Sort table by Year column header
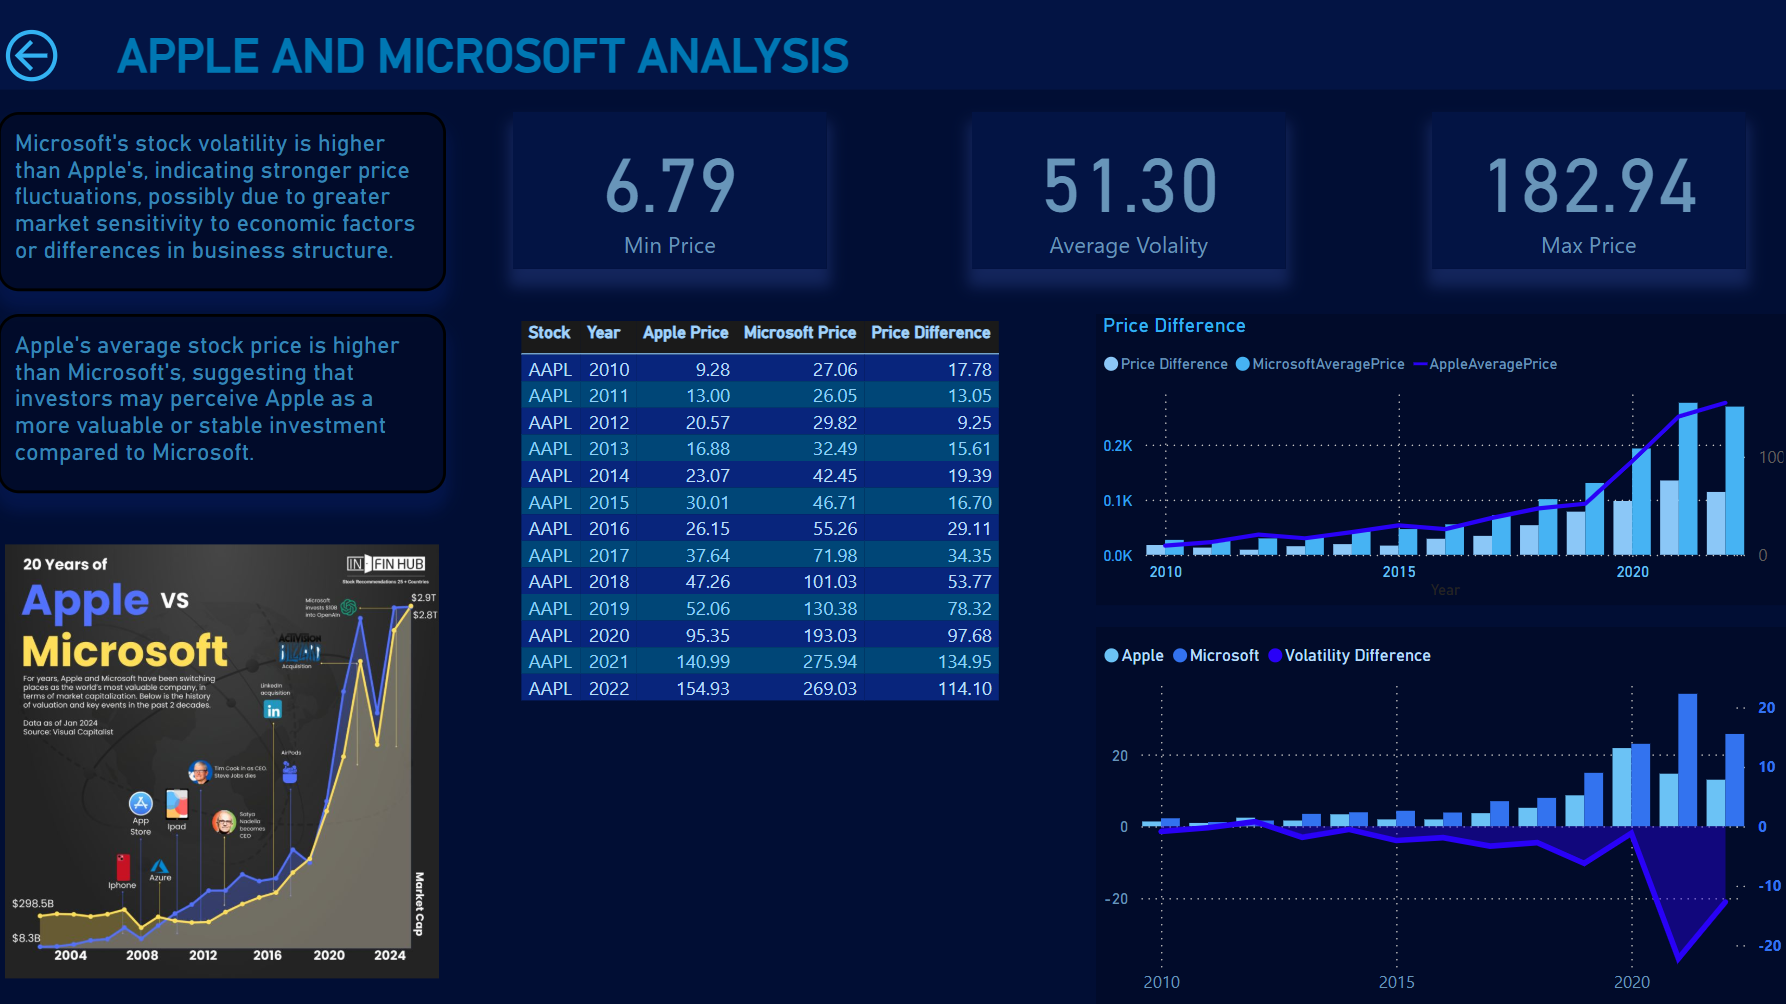 tap(603, 333)
